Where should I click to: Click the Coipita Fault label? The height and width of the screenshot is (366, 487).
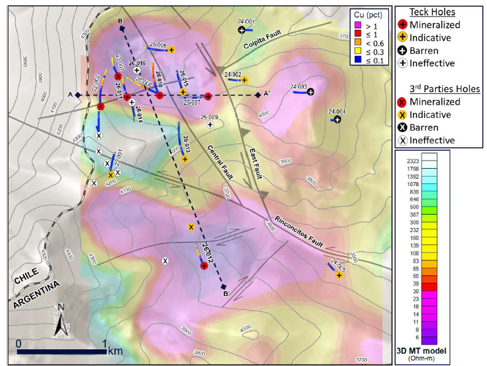pyautogui.click(x=262, y=40)
